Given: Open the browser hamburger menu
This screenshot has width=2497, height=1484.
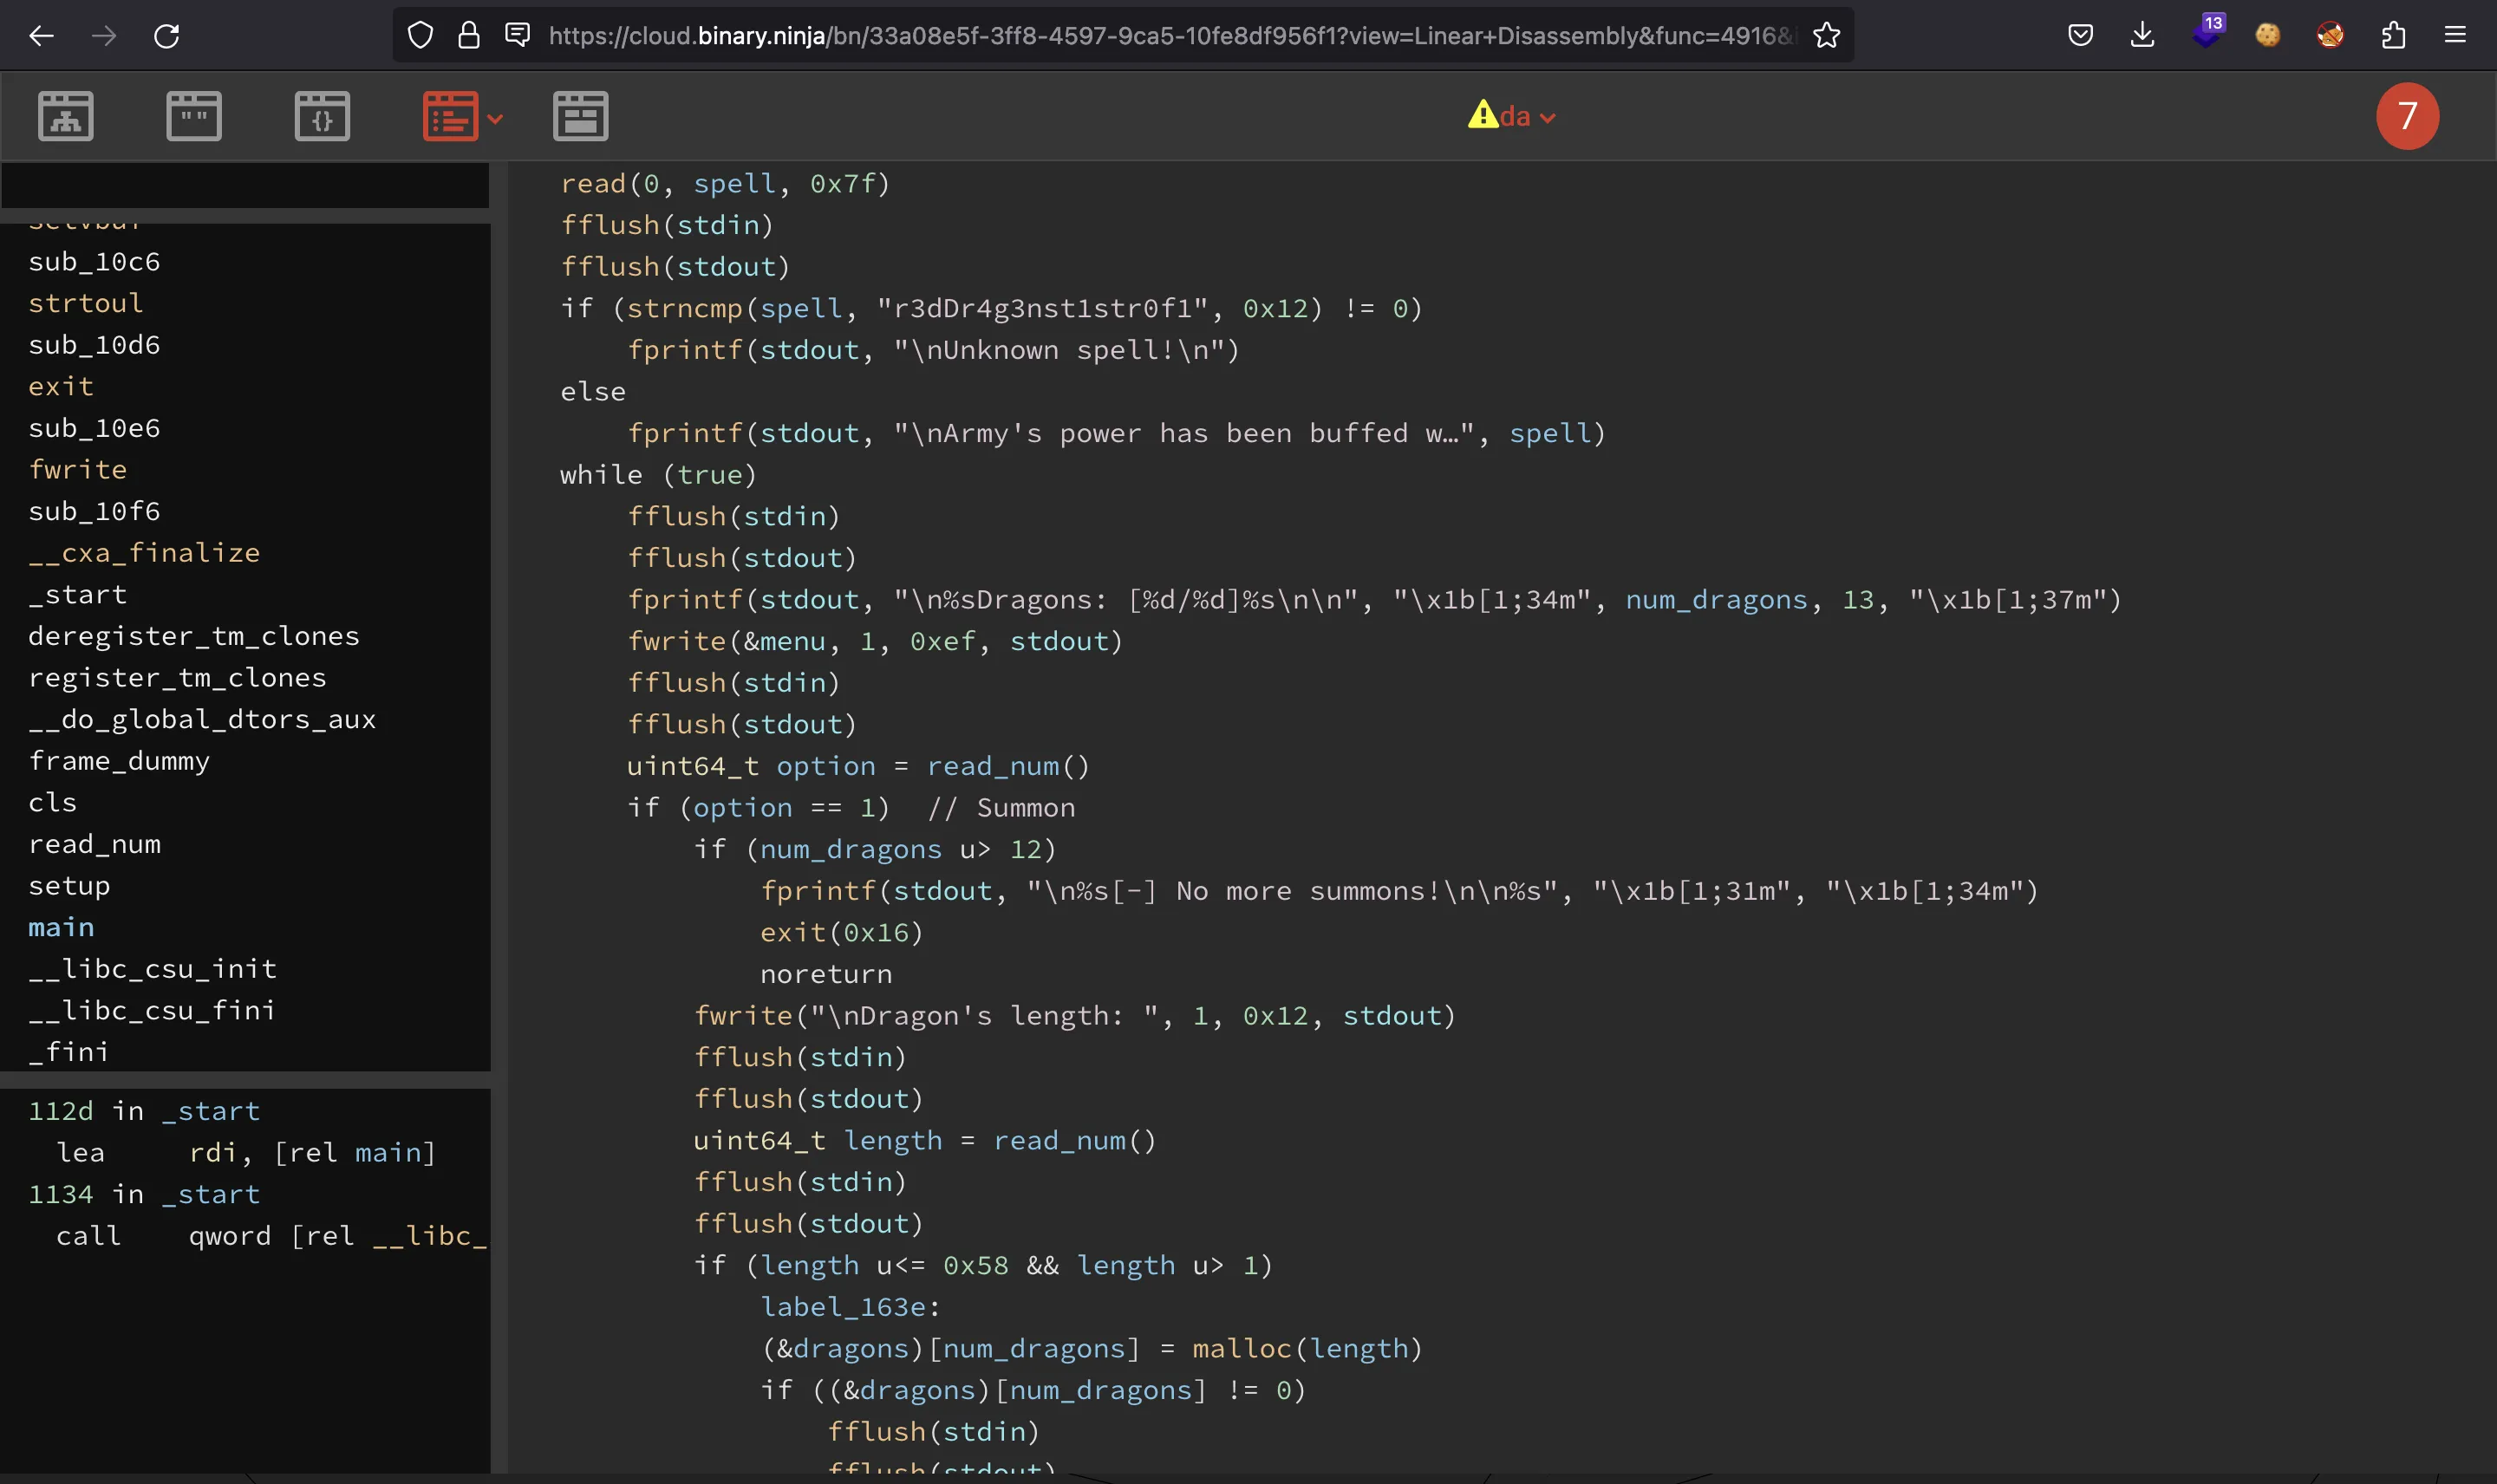Looking at the screenshot, I should click(2455, 36).
